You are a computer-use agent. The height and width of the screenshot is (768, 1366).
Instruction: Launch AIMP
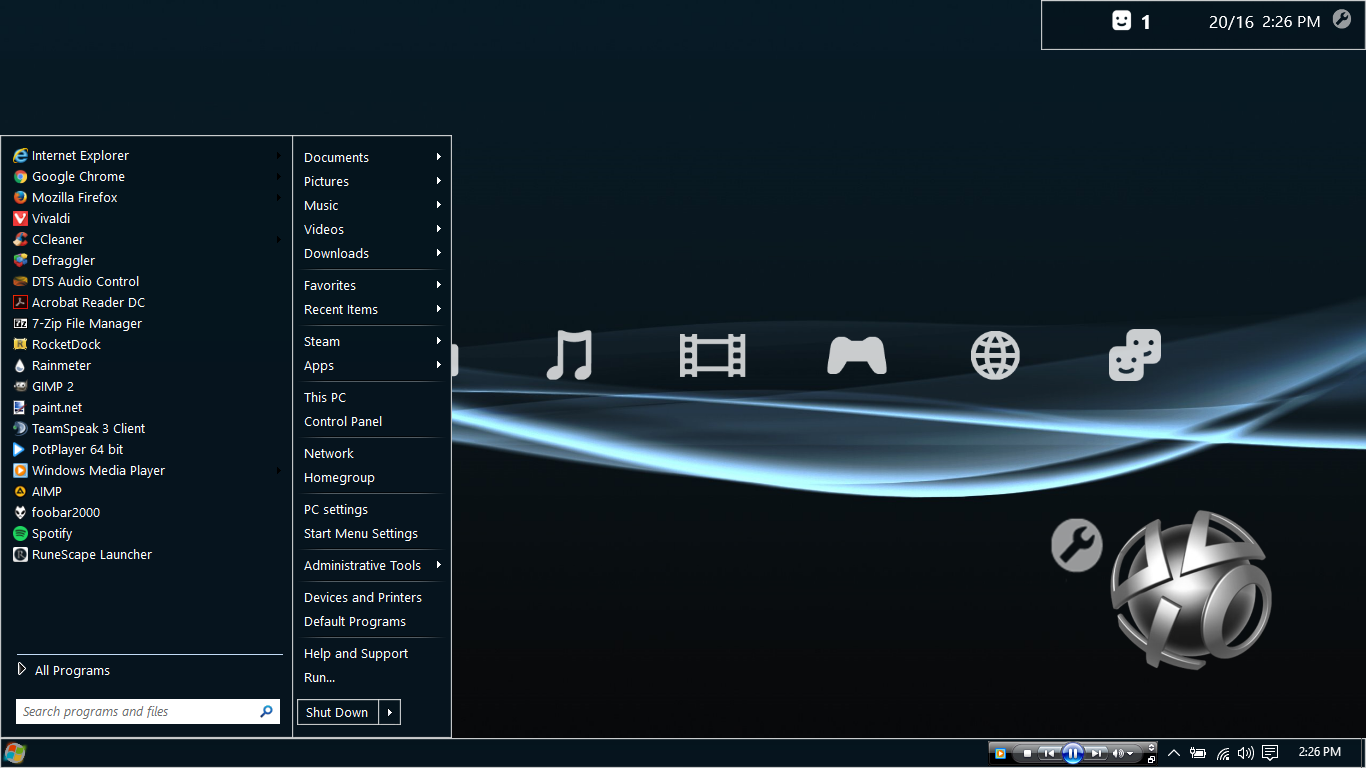tap(146, 491)
